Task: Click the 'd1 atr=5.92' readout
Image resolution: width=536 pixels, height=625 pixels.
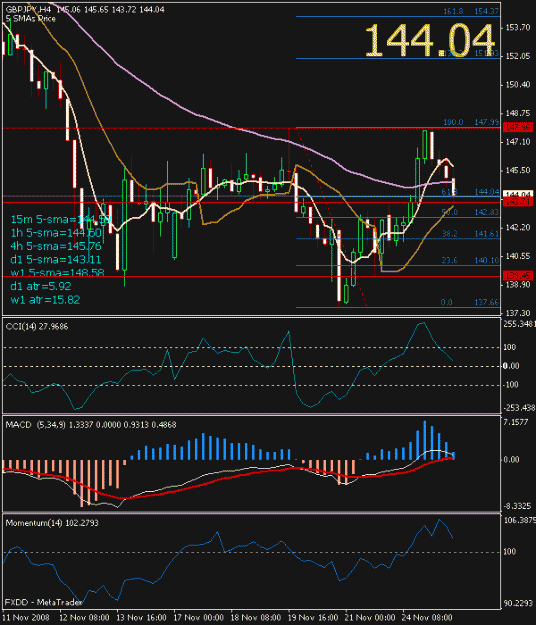Action: 41,286
